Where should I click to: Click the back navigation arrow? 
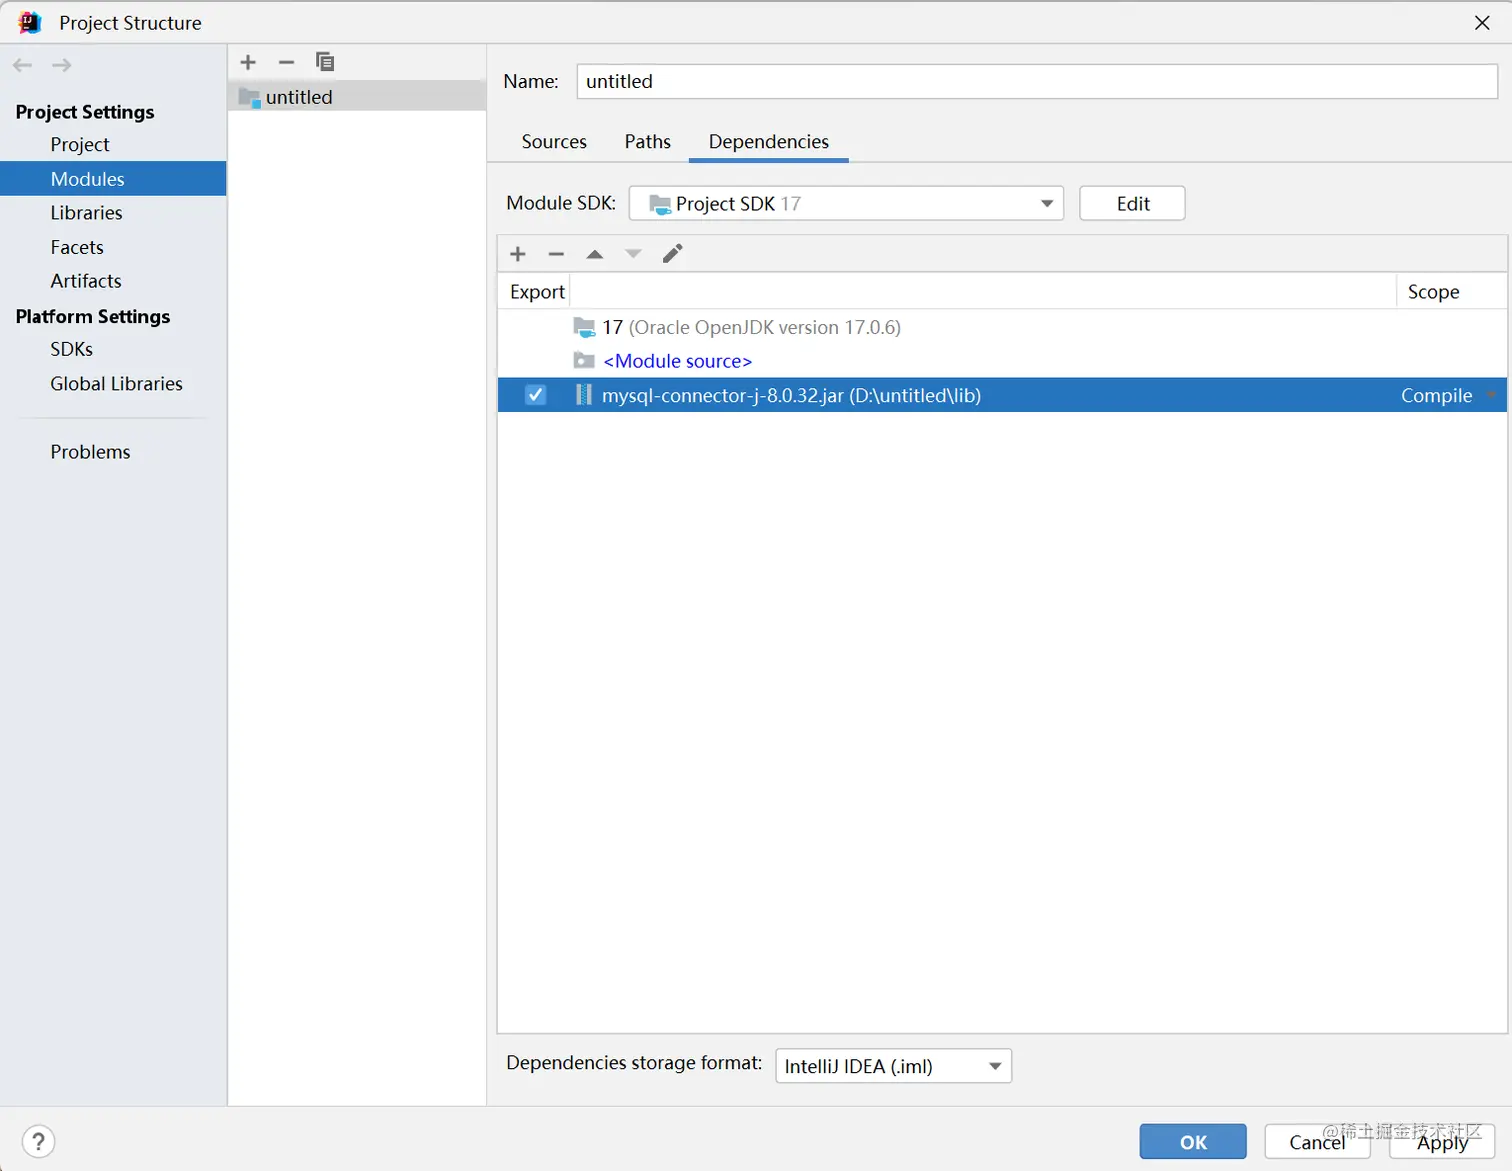pos(22,65)
